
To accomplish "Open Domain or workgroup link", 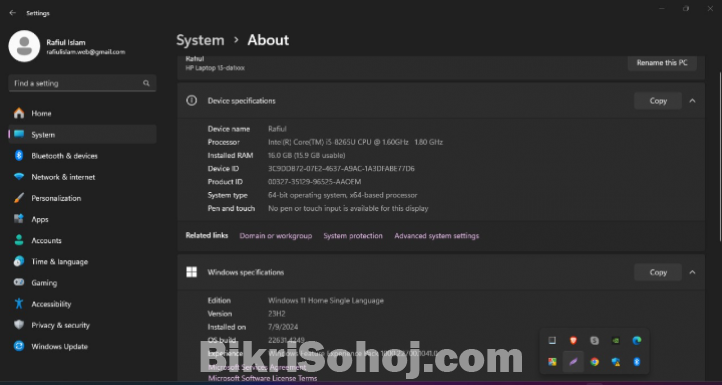I will coord(275,236).
